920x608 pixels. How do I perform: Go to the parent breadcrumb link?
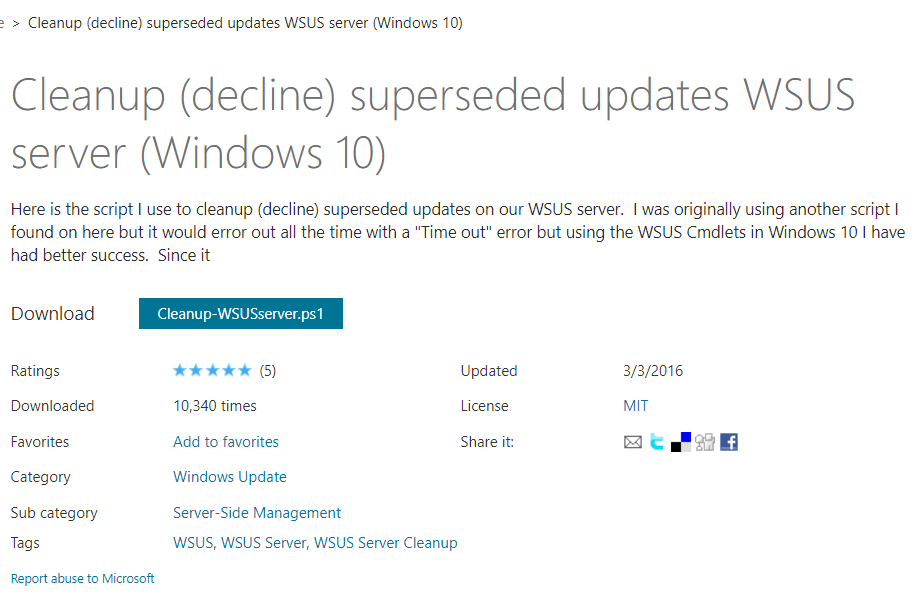coord(2,23)
